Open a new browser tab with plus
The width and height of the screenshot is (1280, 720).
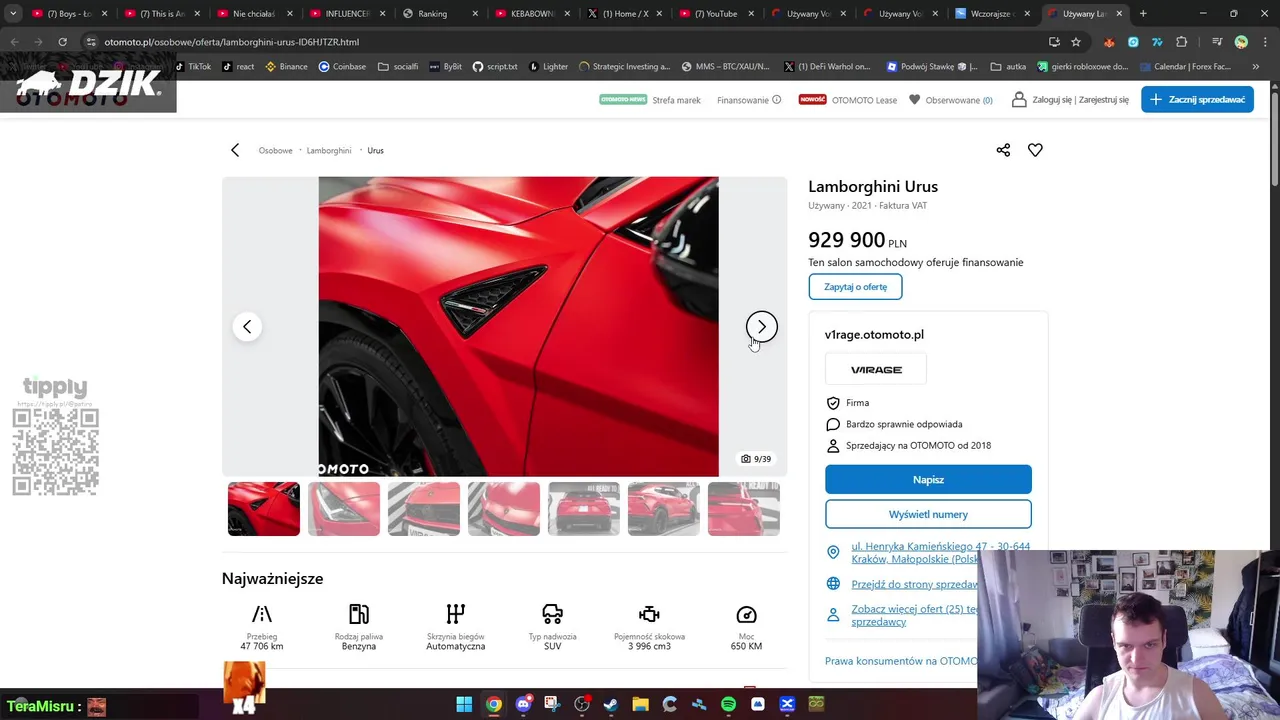click(x=1143, y=14)
